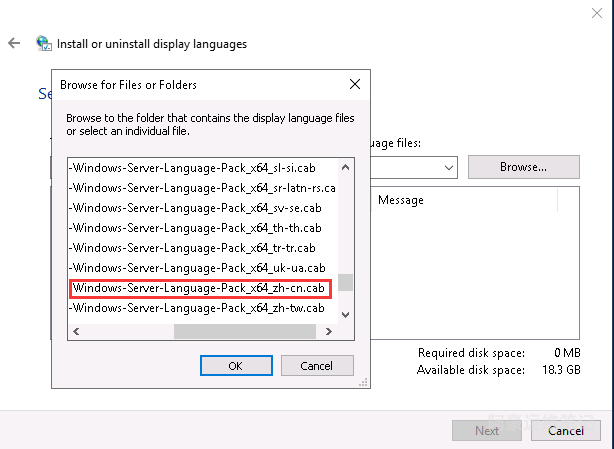Click the horizontal scrollbar left arrow in file list
Viewport: 614px width, 449px height.
point(75,332)
